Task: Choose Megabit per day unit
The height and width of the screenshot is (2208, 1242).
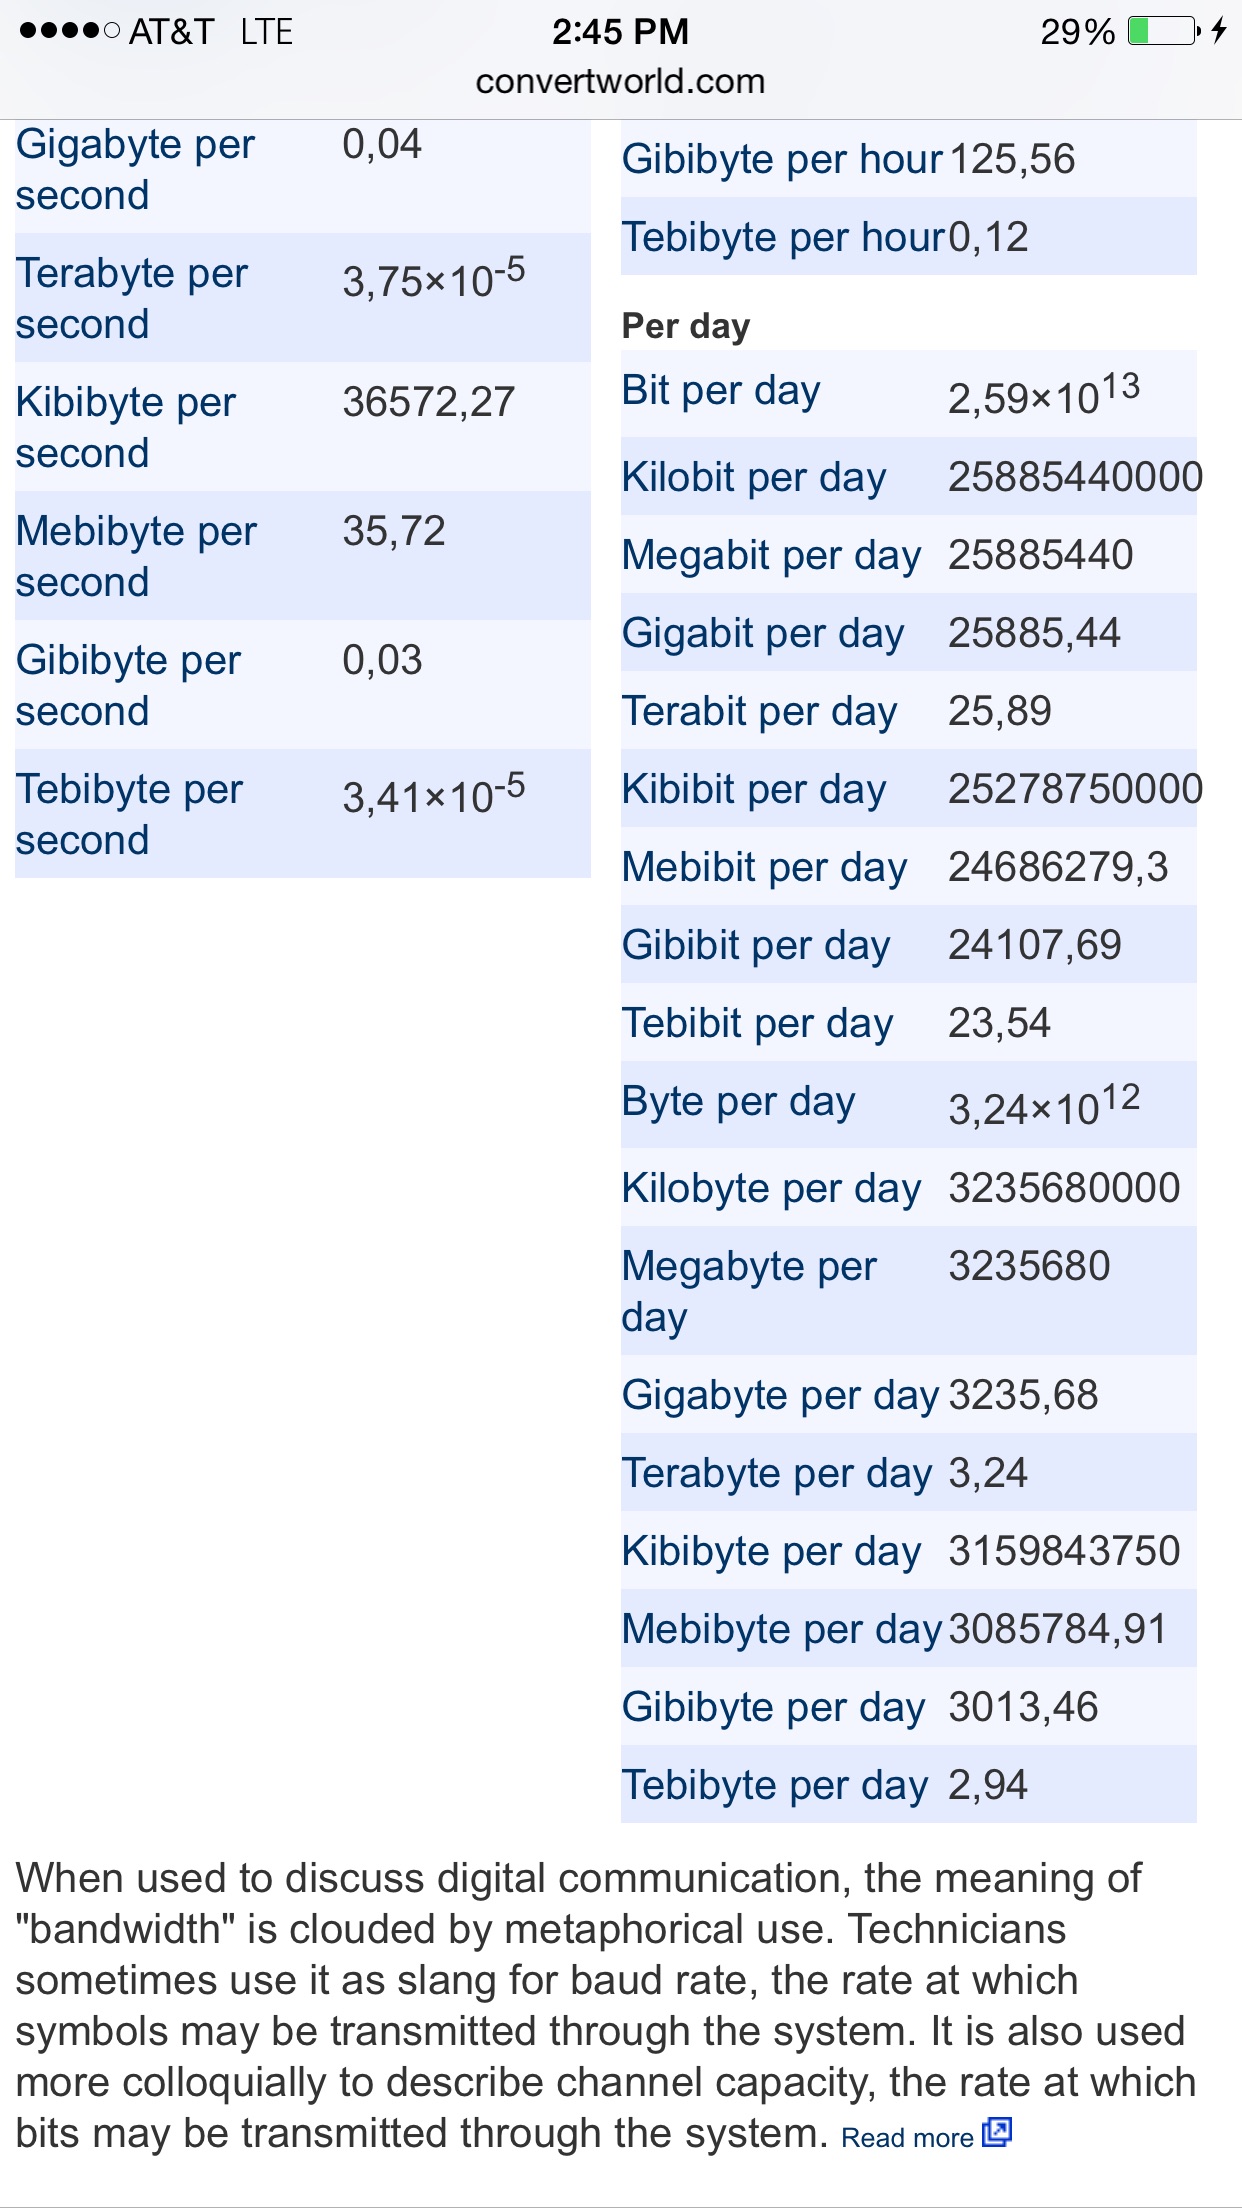Action: tap(771, 555)
